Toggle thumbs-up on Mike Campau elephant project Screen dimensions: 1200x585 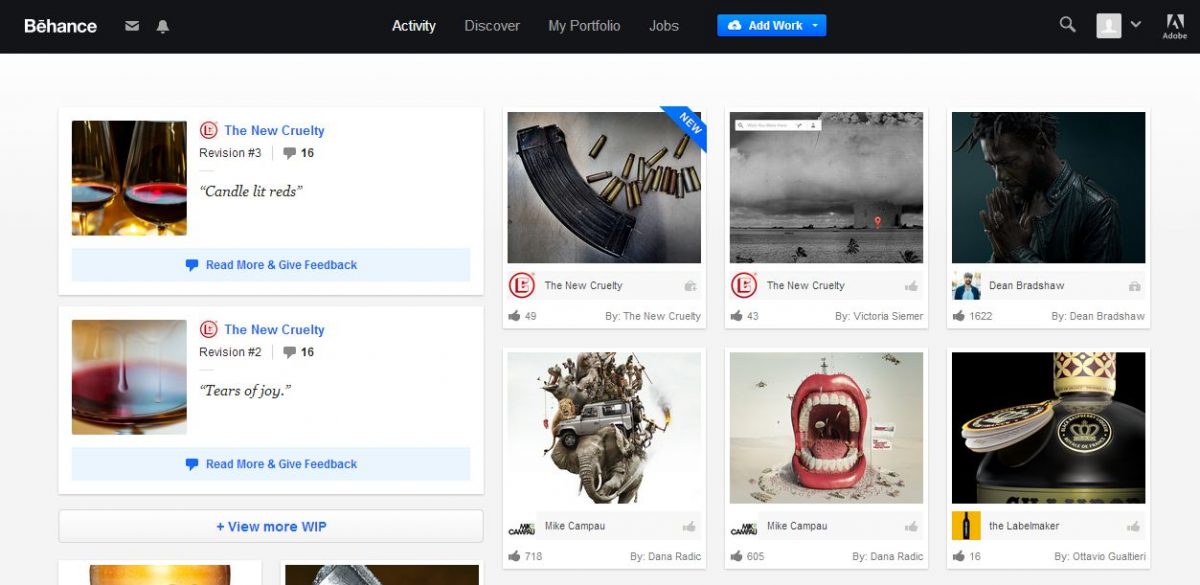(690, 526)
